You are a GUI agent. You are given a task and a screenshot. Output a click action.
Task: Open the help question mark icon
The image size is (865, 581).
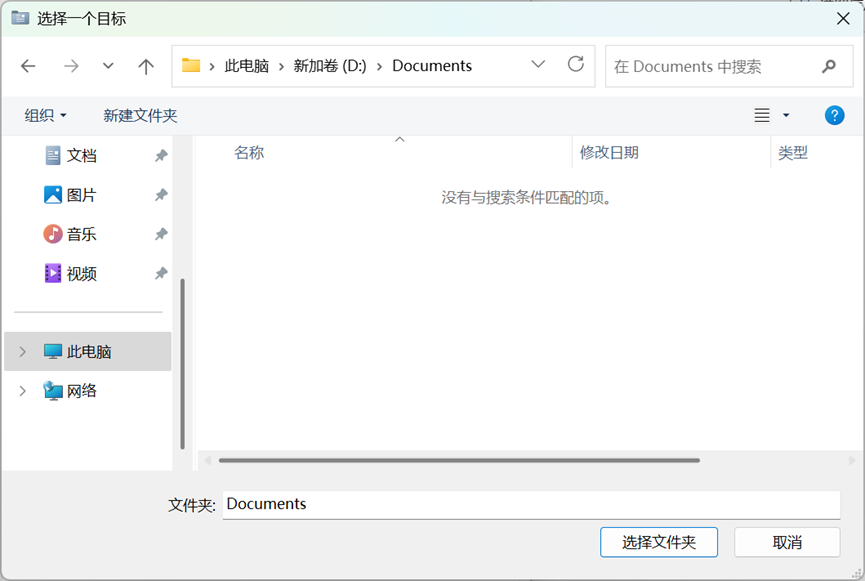click(834, 115)
